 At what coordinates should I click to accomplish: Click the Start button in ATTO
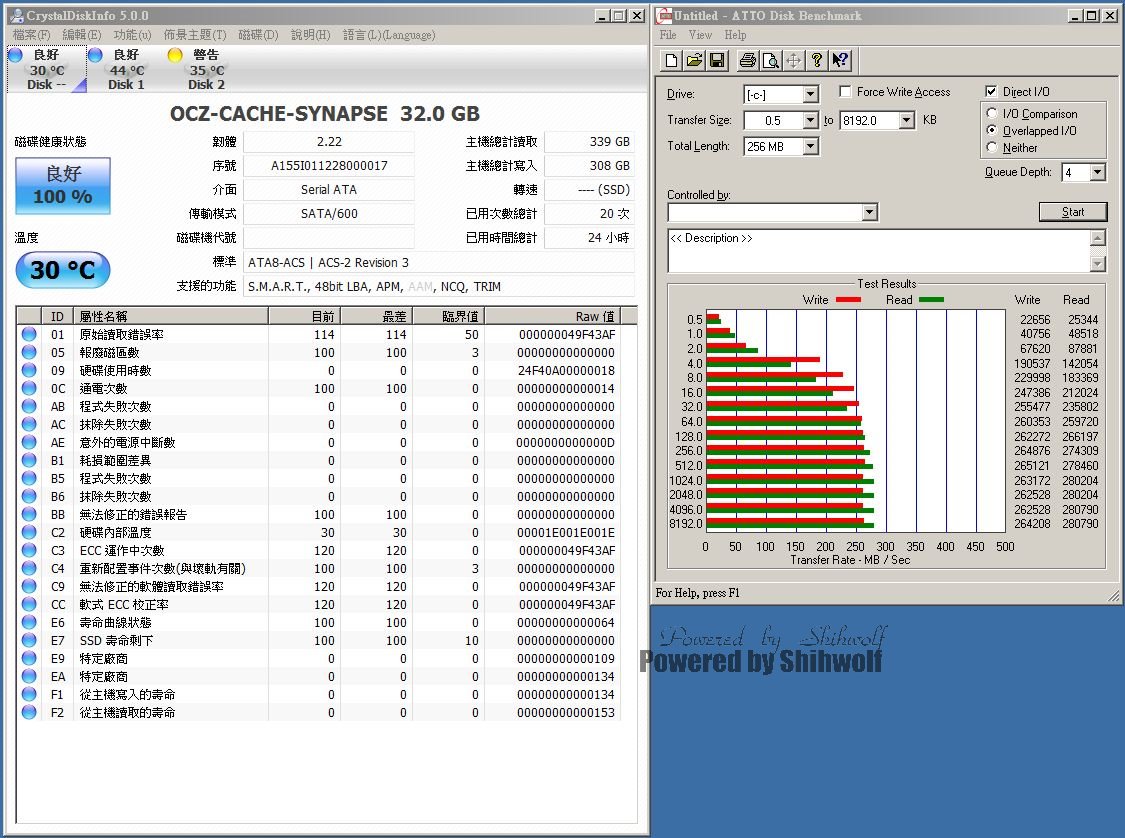[x=1073, y=212]
